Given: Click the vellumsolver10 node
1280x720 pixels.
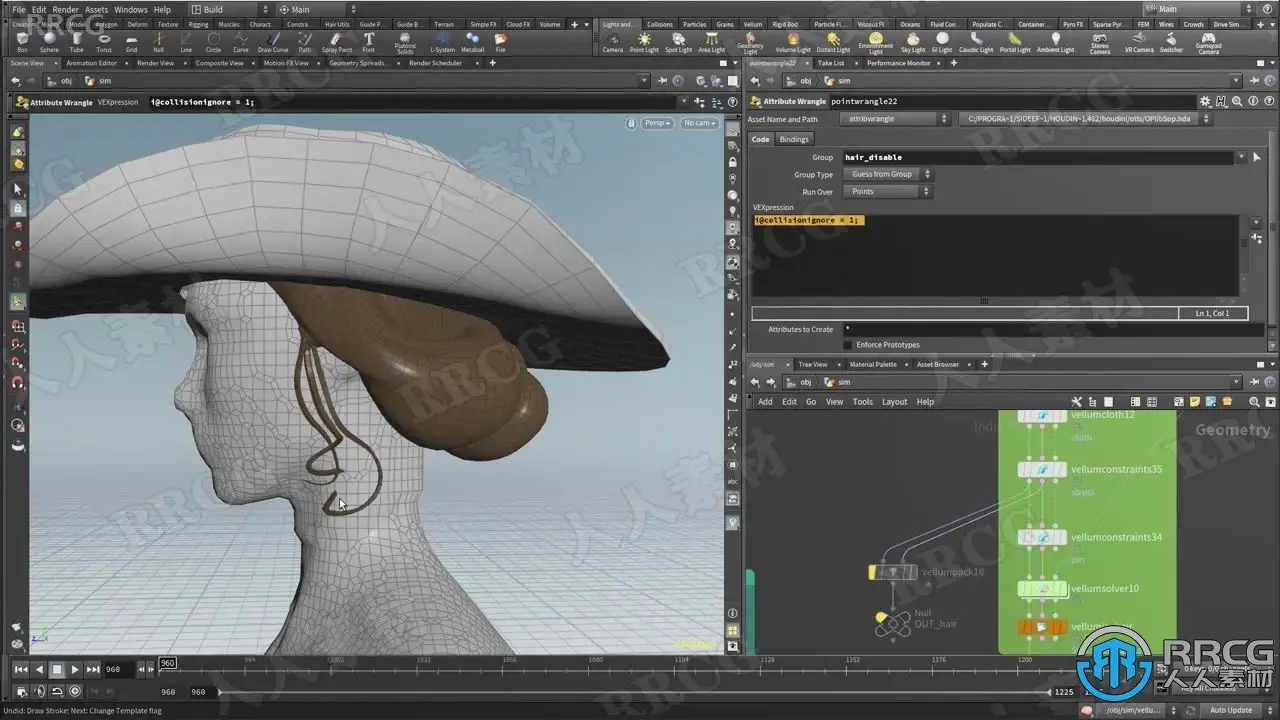Looking at the screenshot, I should pos(1041,589).
